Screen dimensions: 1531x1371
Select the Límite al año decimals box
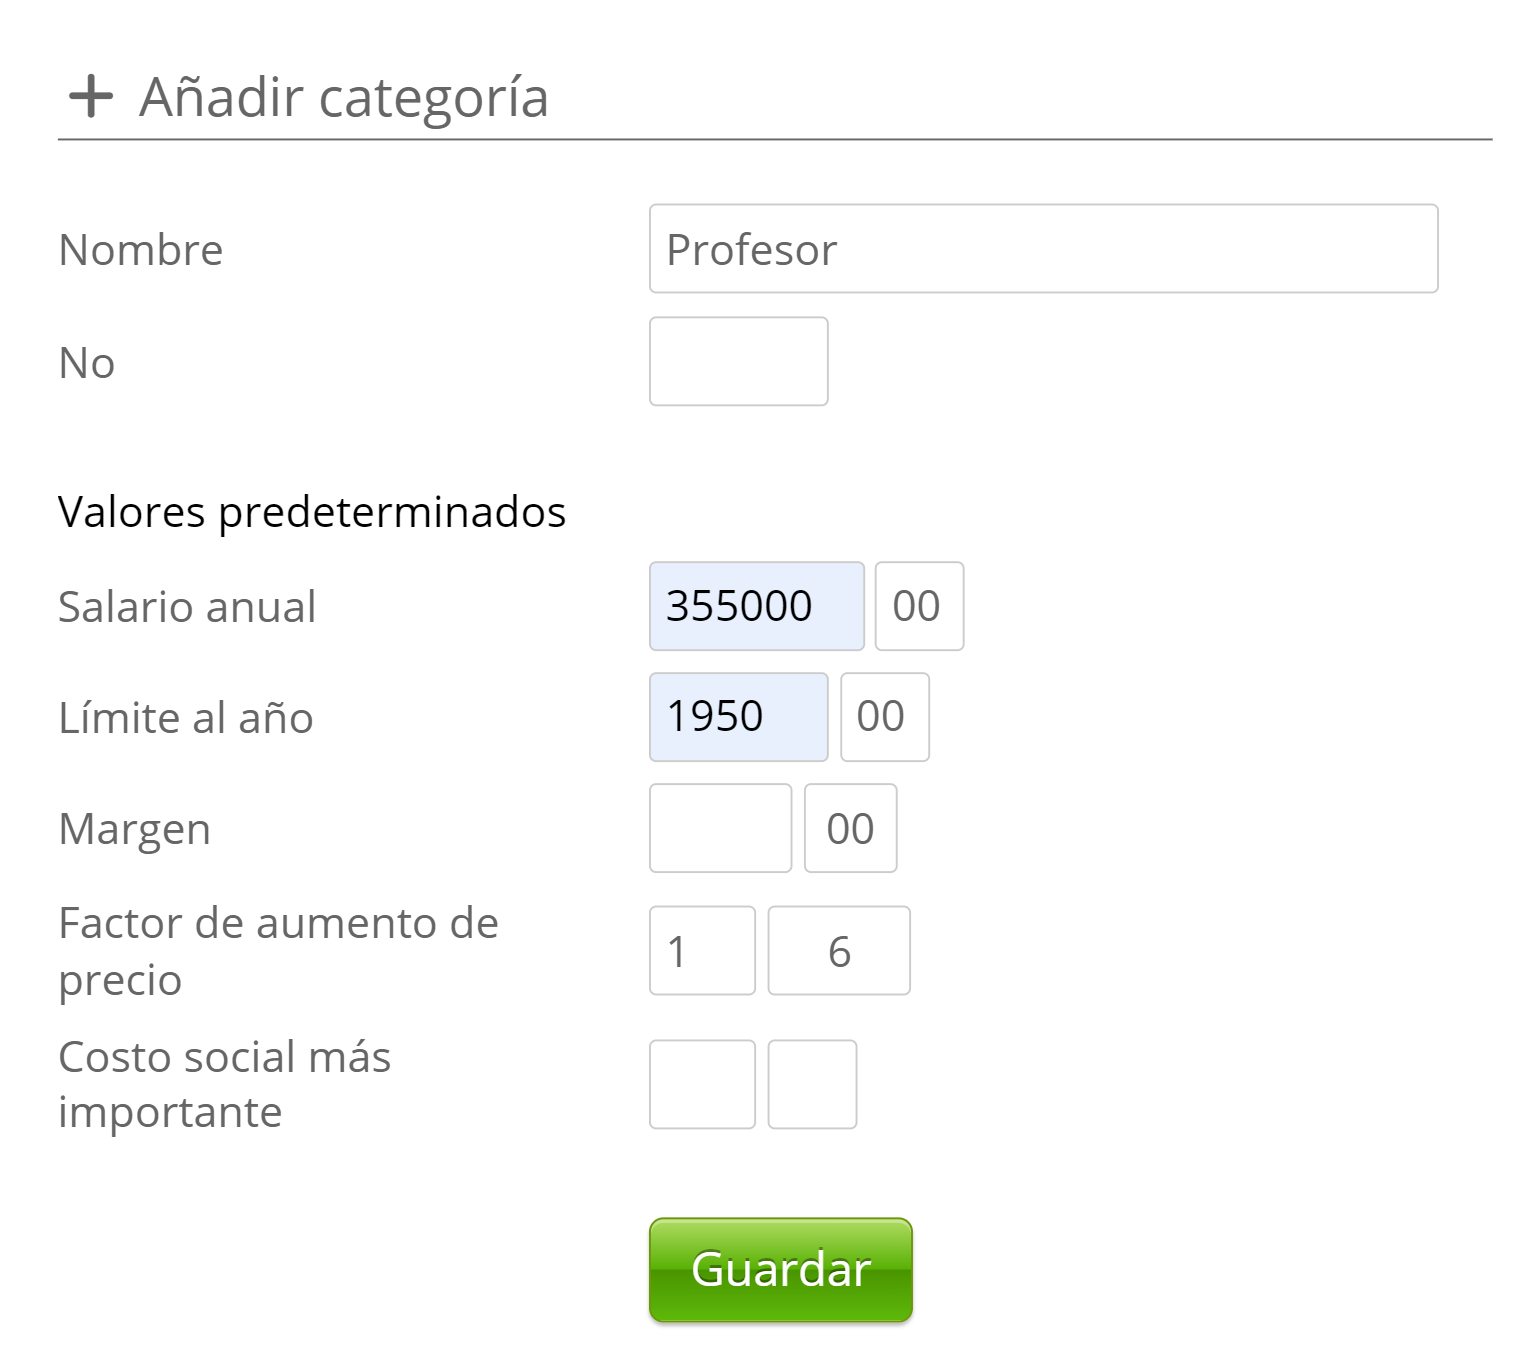click(884, 717)
